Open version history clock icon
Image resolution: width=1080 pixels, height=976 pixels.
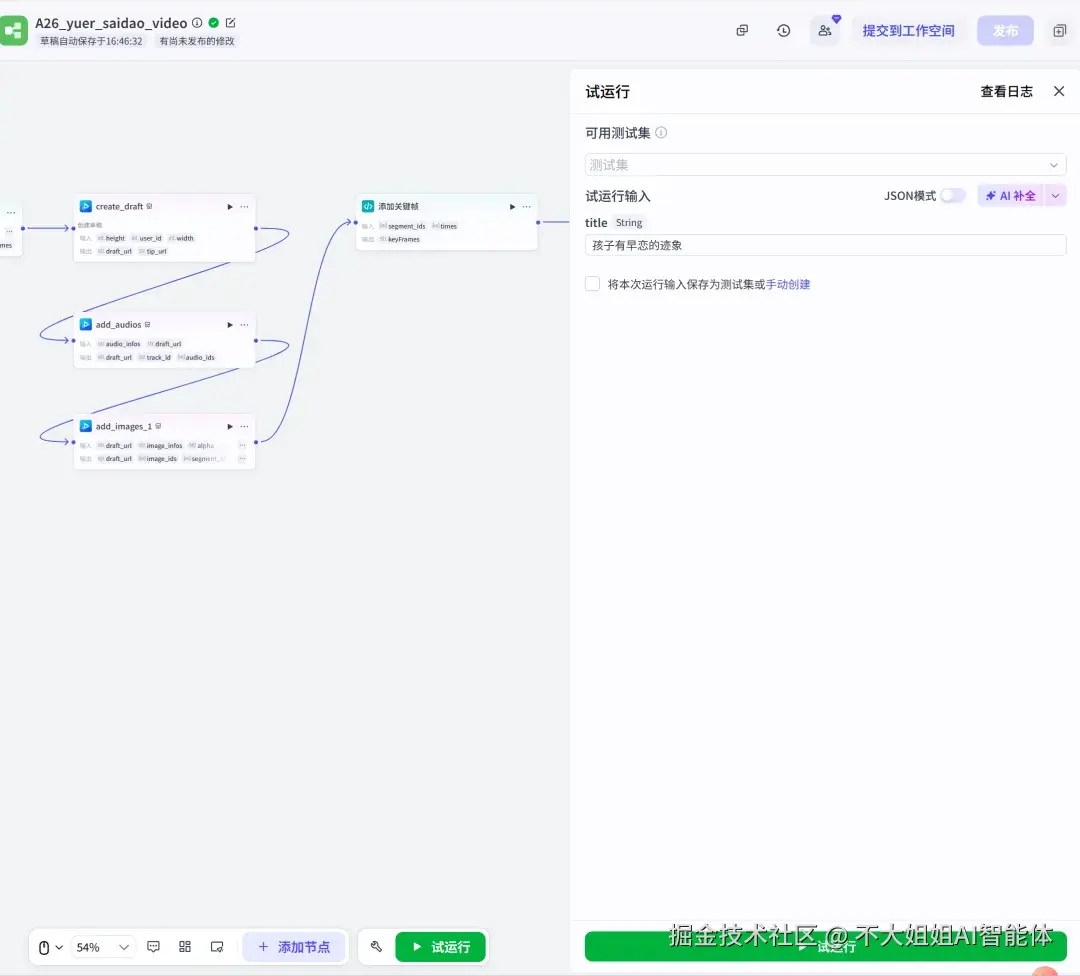pyautogui.click(x=783, y=30)
